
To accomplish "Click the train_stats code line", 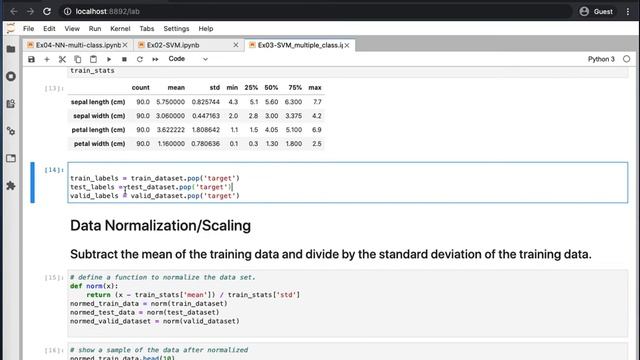I will (92, 71).
